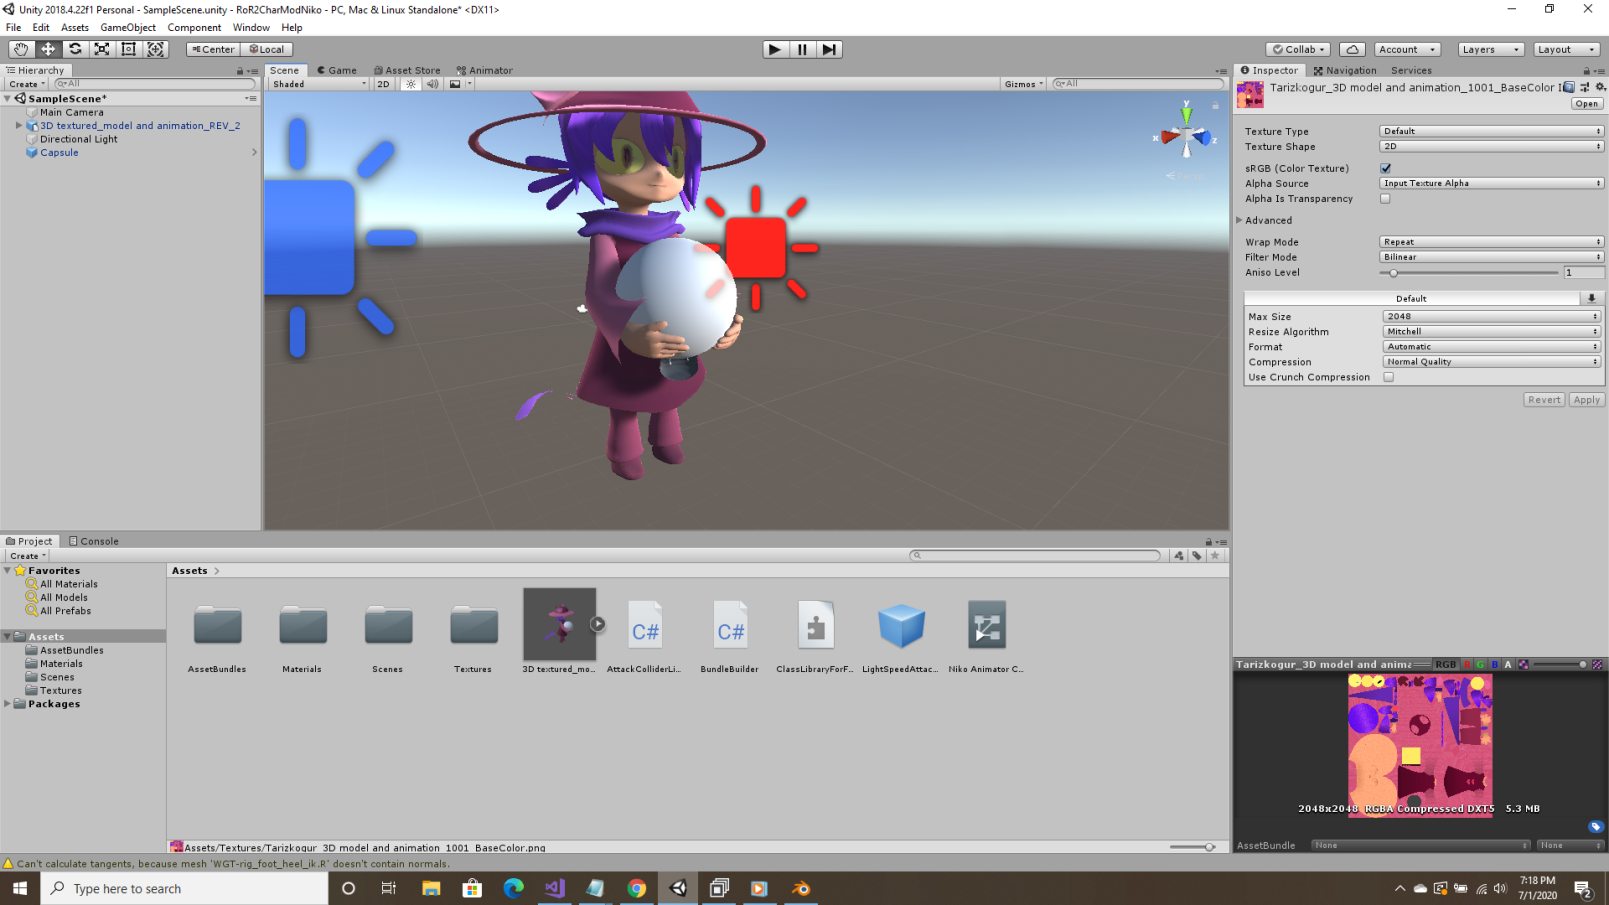Image resolution: width=1609 pixels, height=905 pixels.
Task: Select the LightSpeedAttac prefab cube asset
Action: (x=901, y=637)
